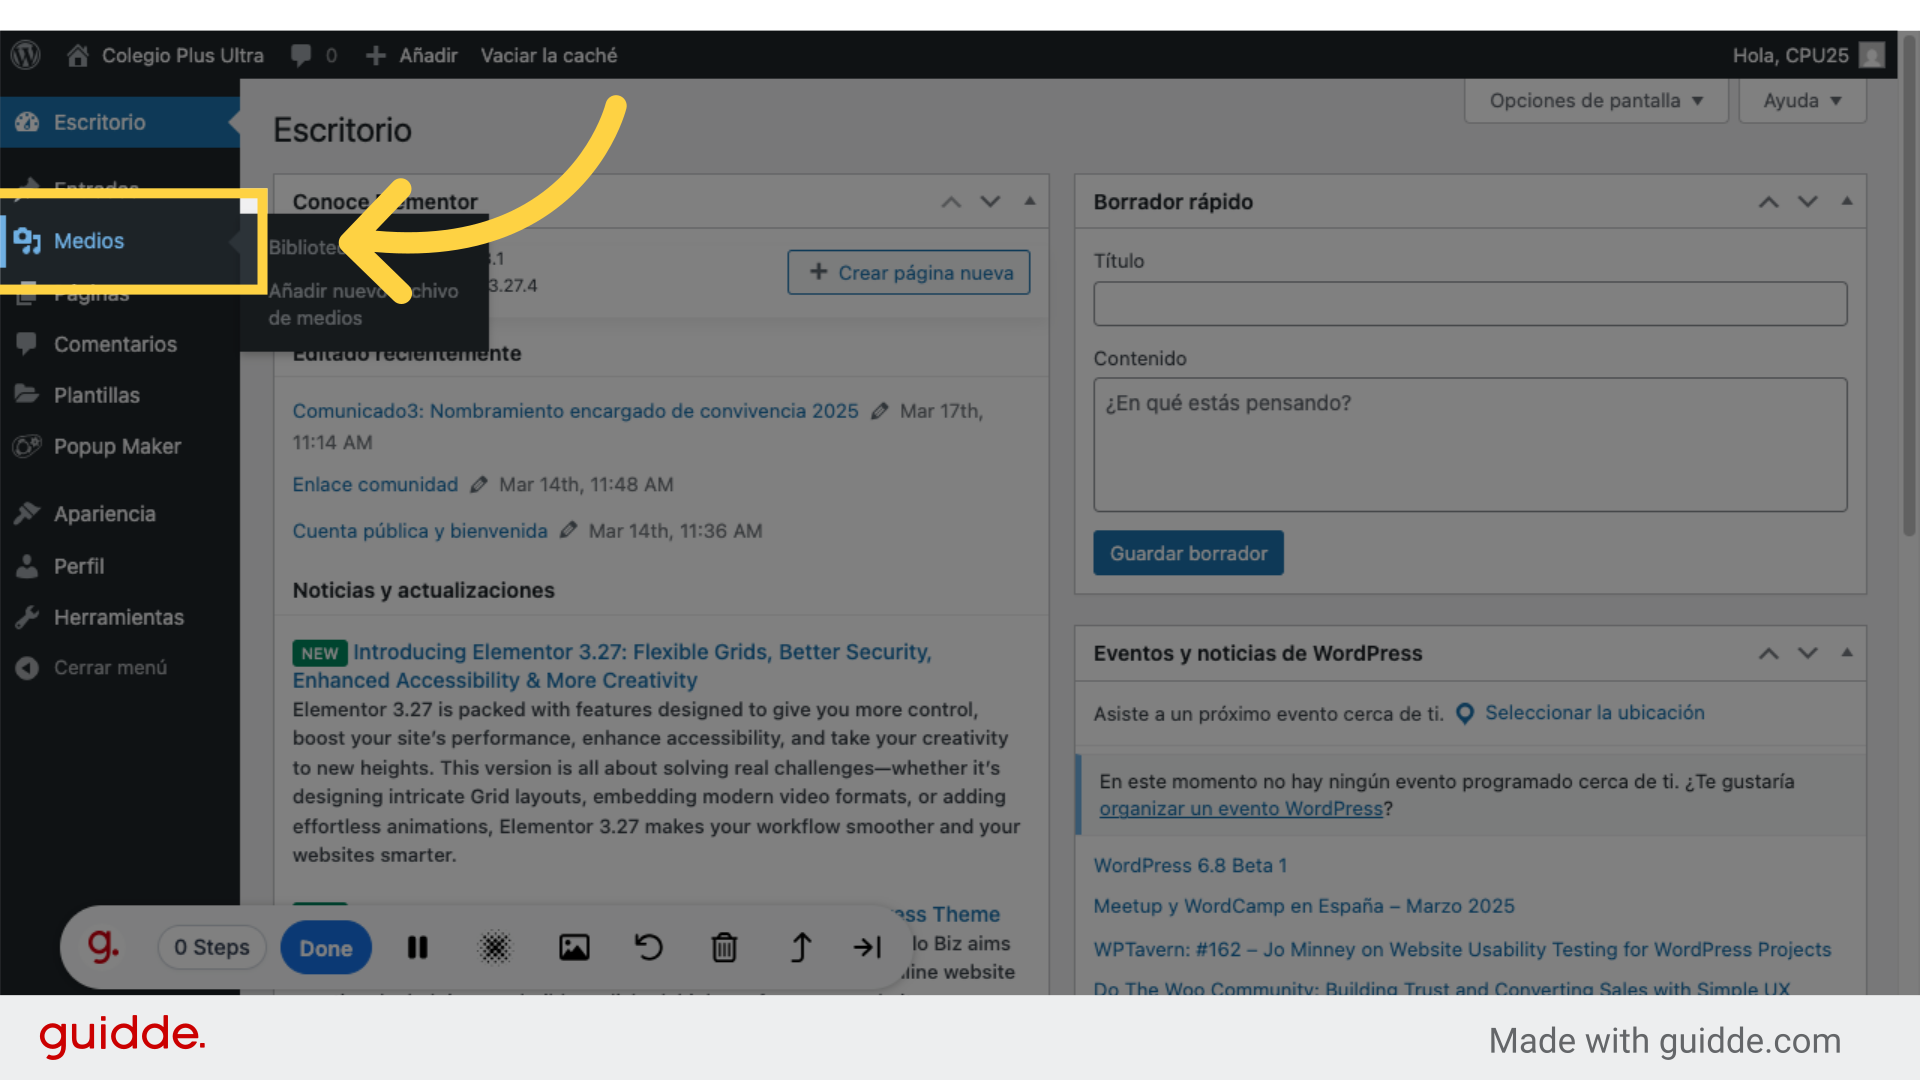Open Hola, CPU25 account menu
Image resolution: width=1920 pixels, height=1080 pixels.
(1808, 55)
